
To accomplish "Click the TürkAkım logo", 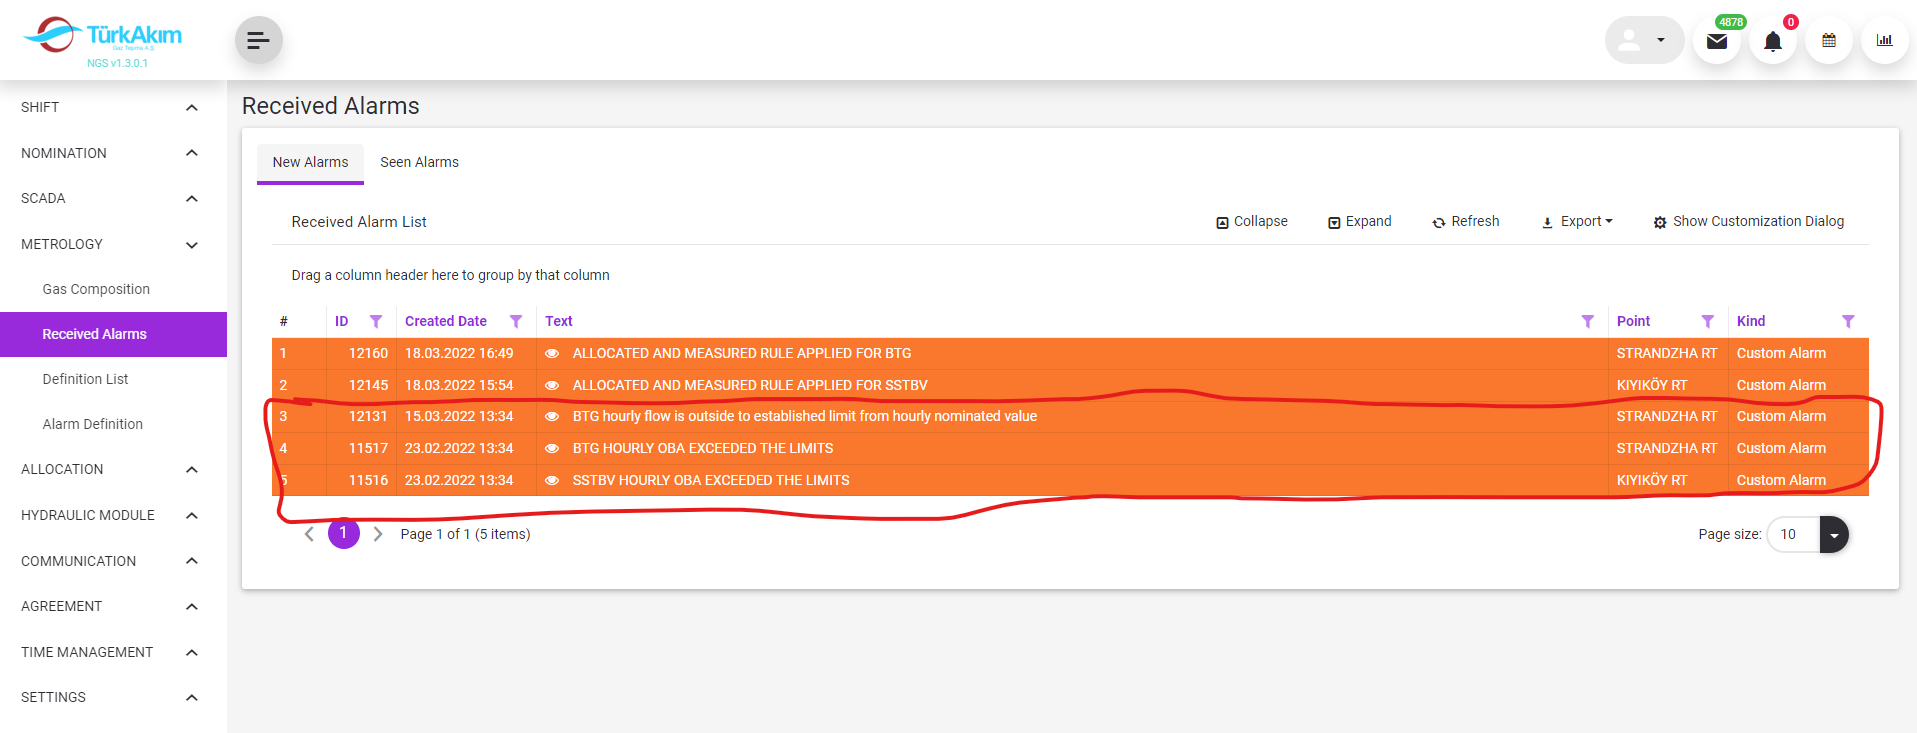I will [x=102, y=37].
